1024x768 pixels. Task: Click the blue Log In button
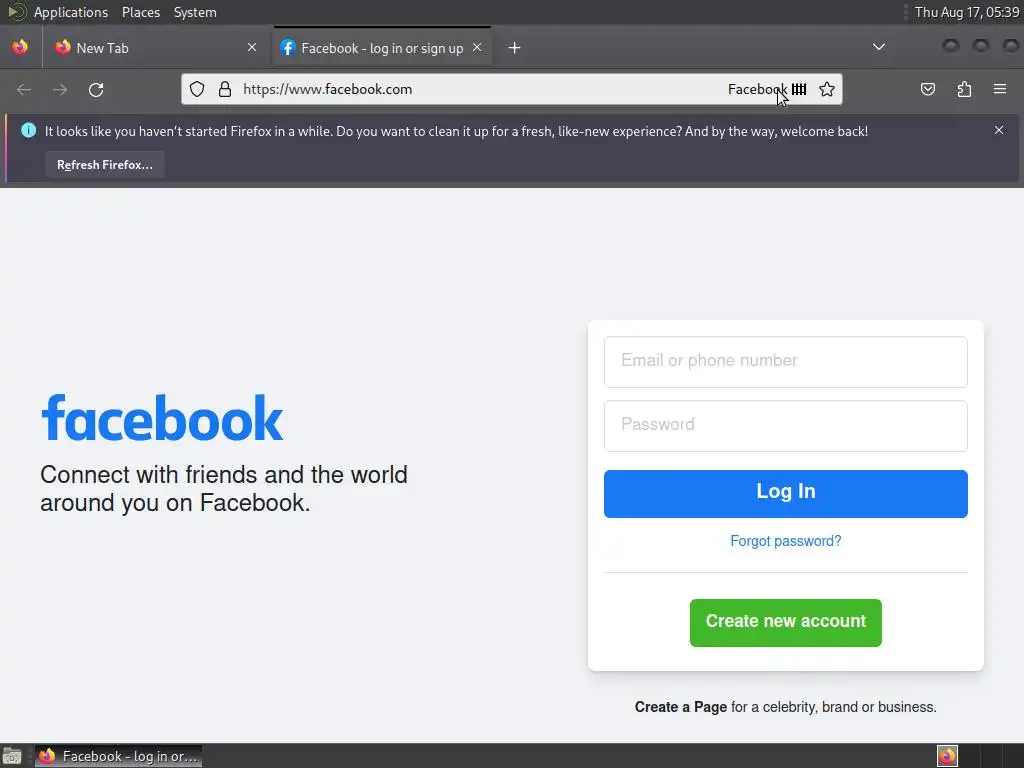pyautogui.click(x=786, y=494)
